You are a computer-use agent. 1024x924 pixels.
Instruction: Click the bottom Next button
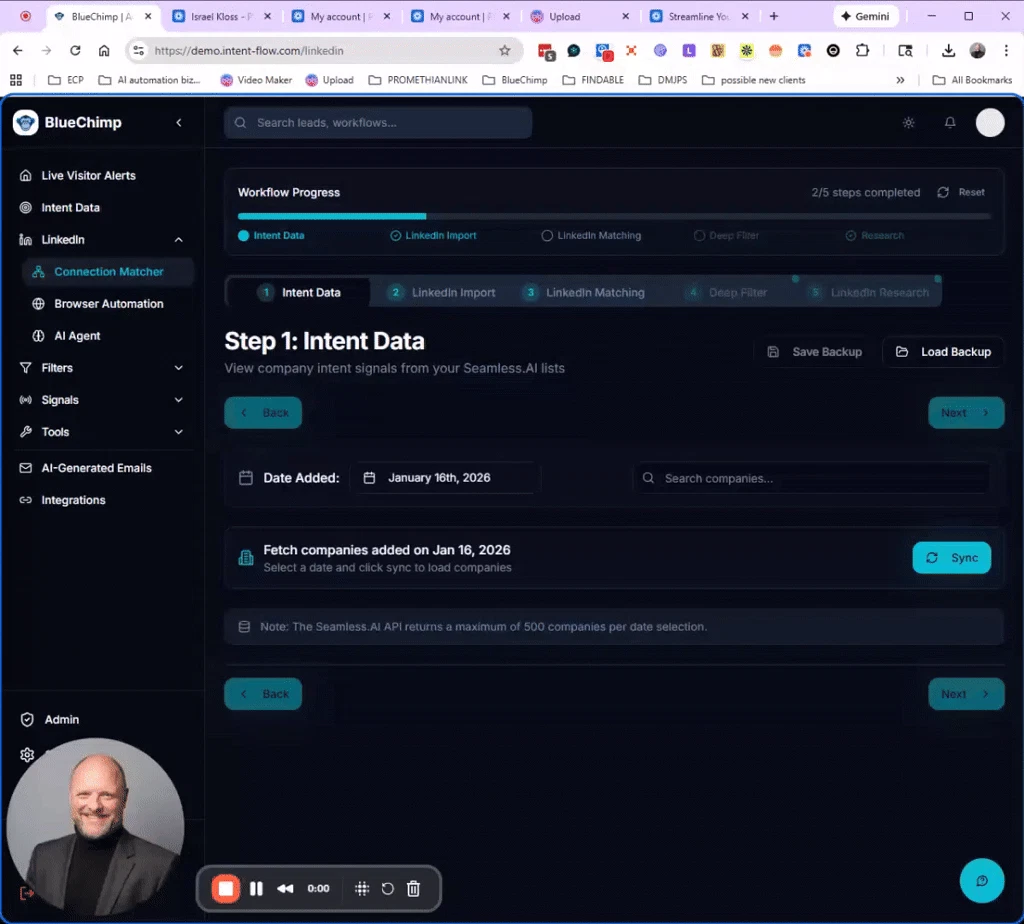tap(966, 694)
